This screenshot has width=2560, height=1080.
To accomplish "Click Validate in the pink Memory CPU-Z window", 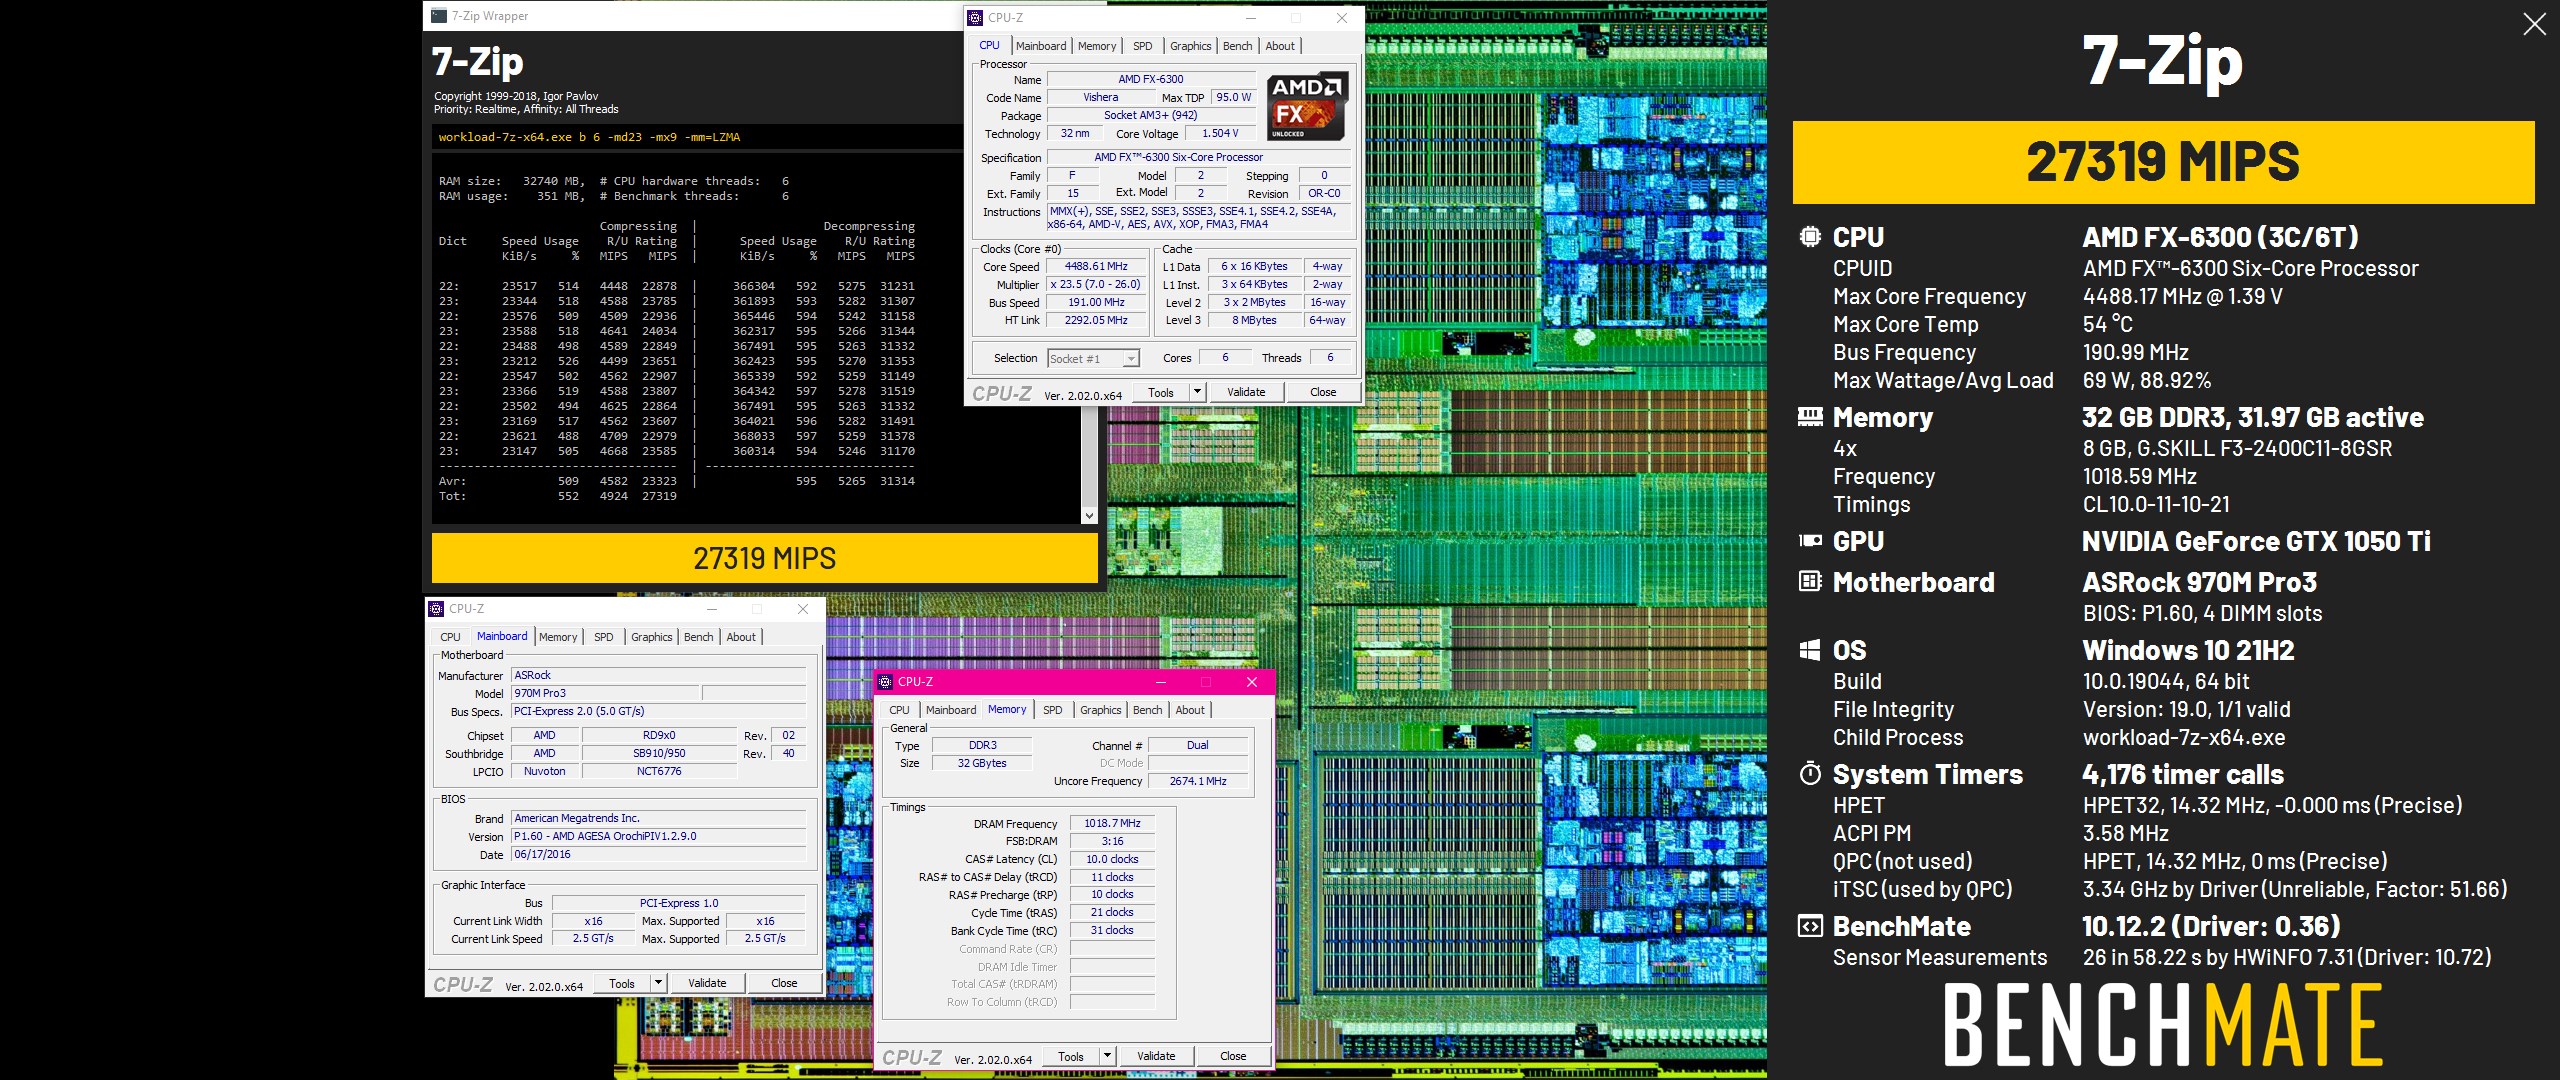I will (1156, 1056).
